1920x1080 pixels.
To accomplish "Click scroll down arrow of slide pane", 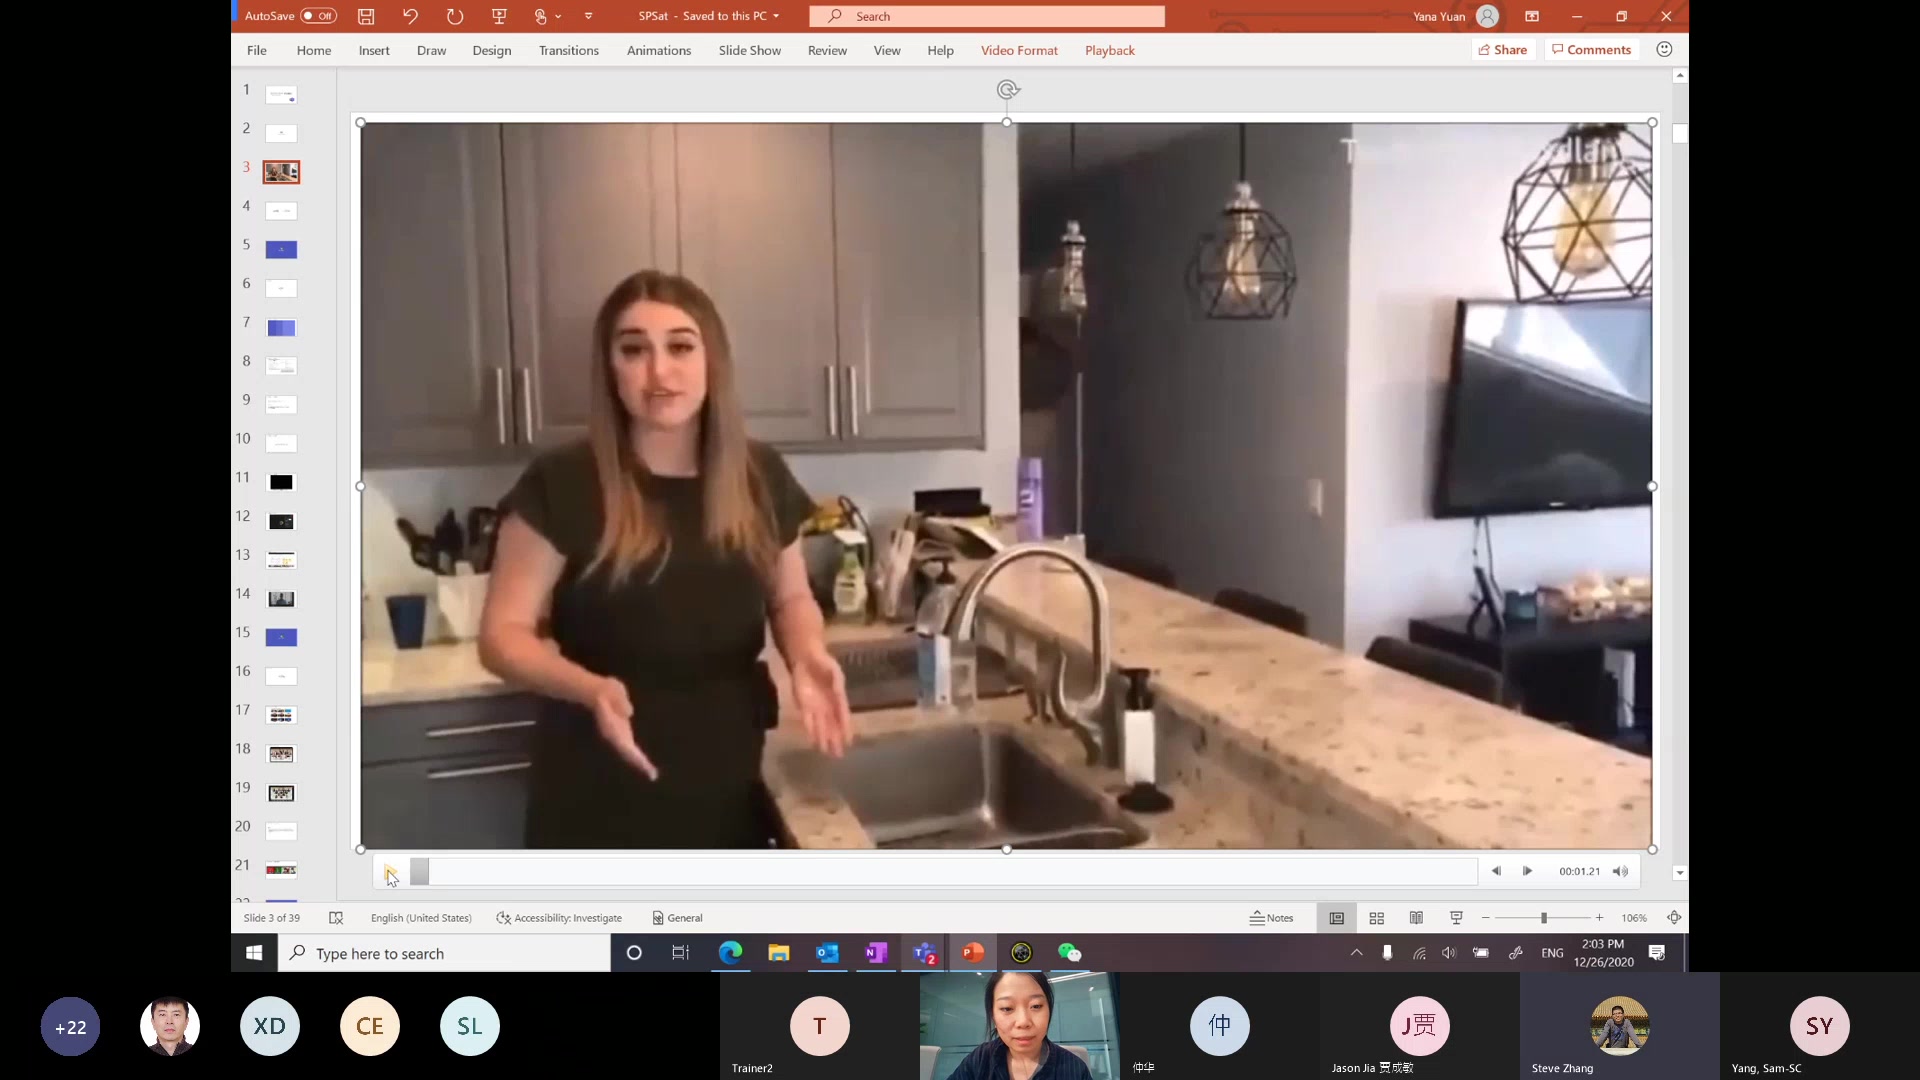I will (1680, 873).
